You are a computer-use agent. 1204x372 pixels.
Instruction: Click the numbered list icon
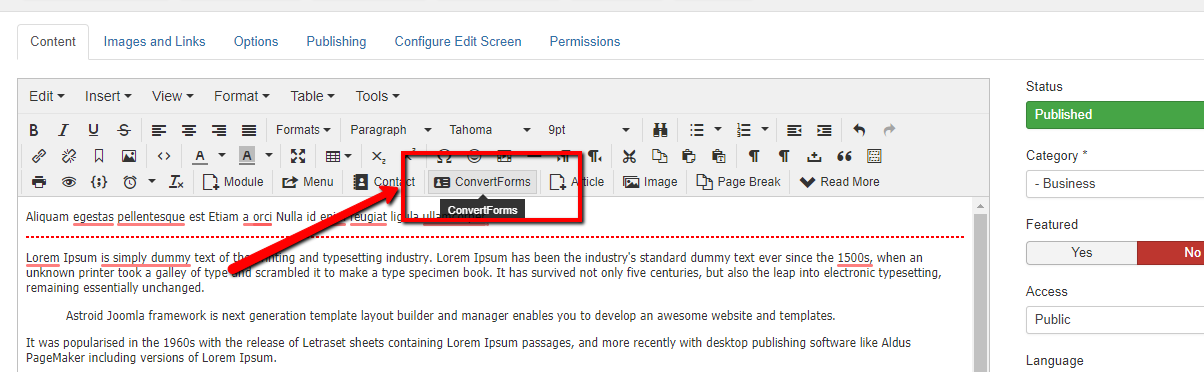(x=743, y=130)
